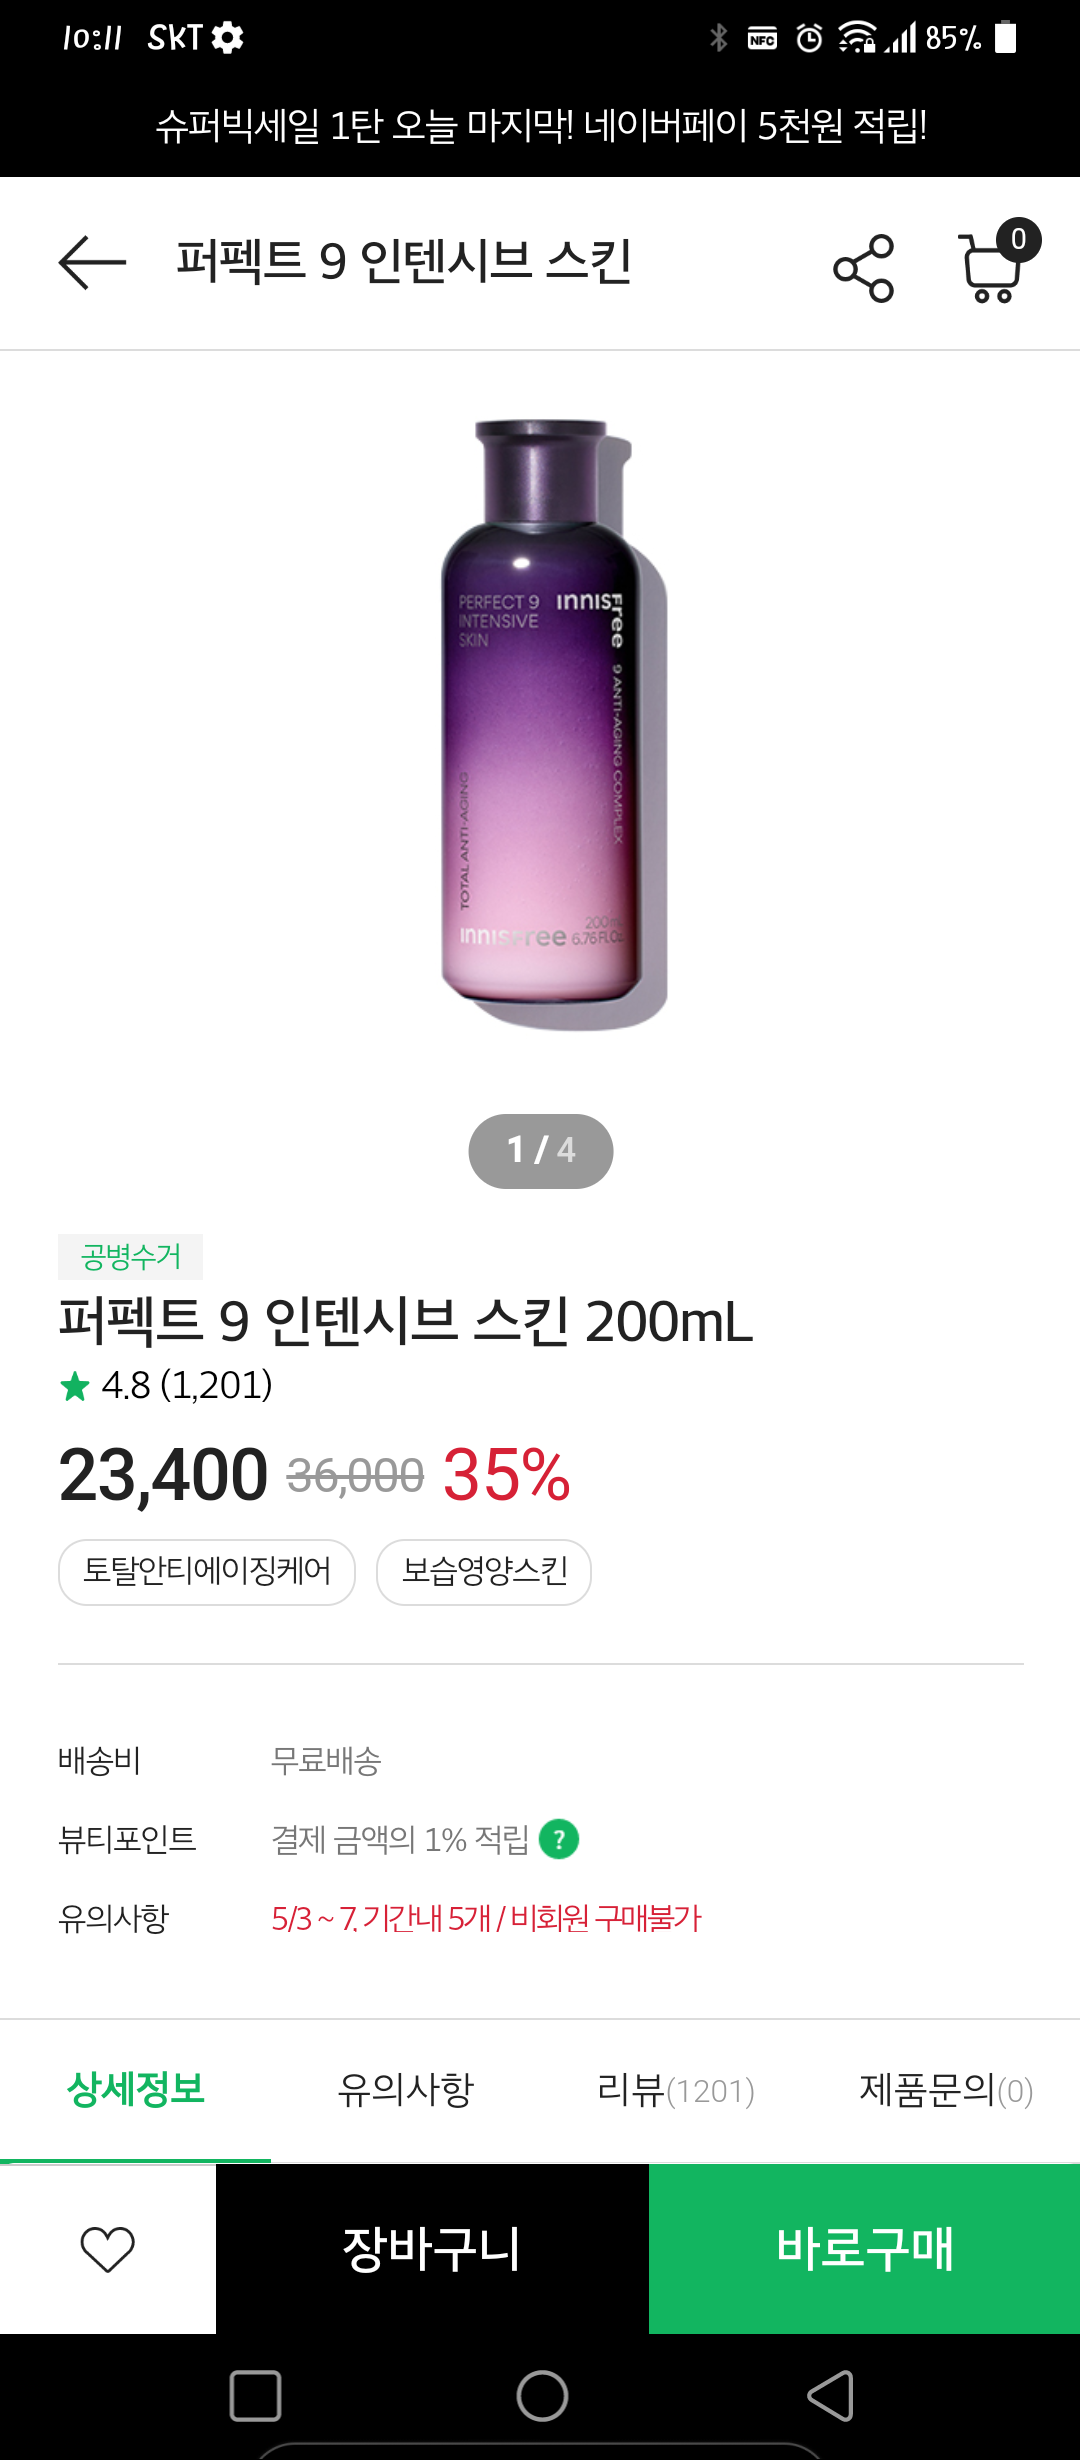
Task: Tap the back arrow icon
Action: [92, 263]
